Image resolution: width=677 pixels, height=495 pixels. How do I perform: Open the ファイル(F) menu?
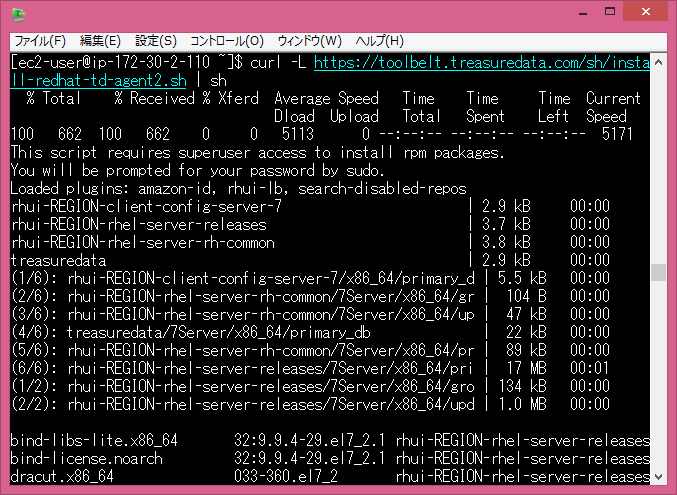pos(39,41)
